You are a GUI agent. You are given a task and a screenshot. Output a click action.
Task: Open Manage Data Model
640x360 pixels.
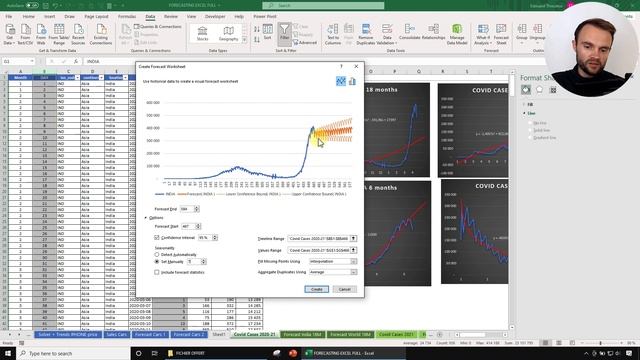coord(457,34)
